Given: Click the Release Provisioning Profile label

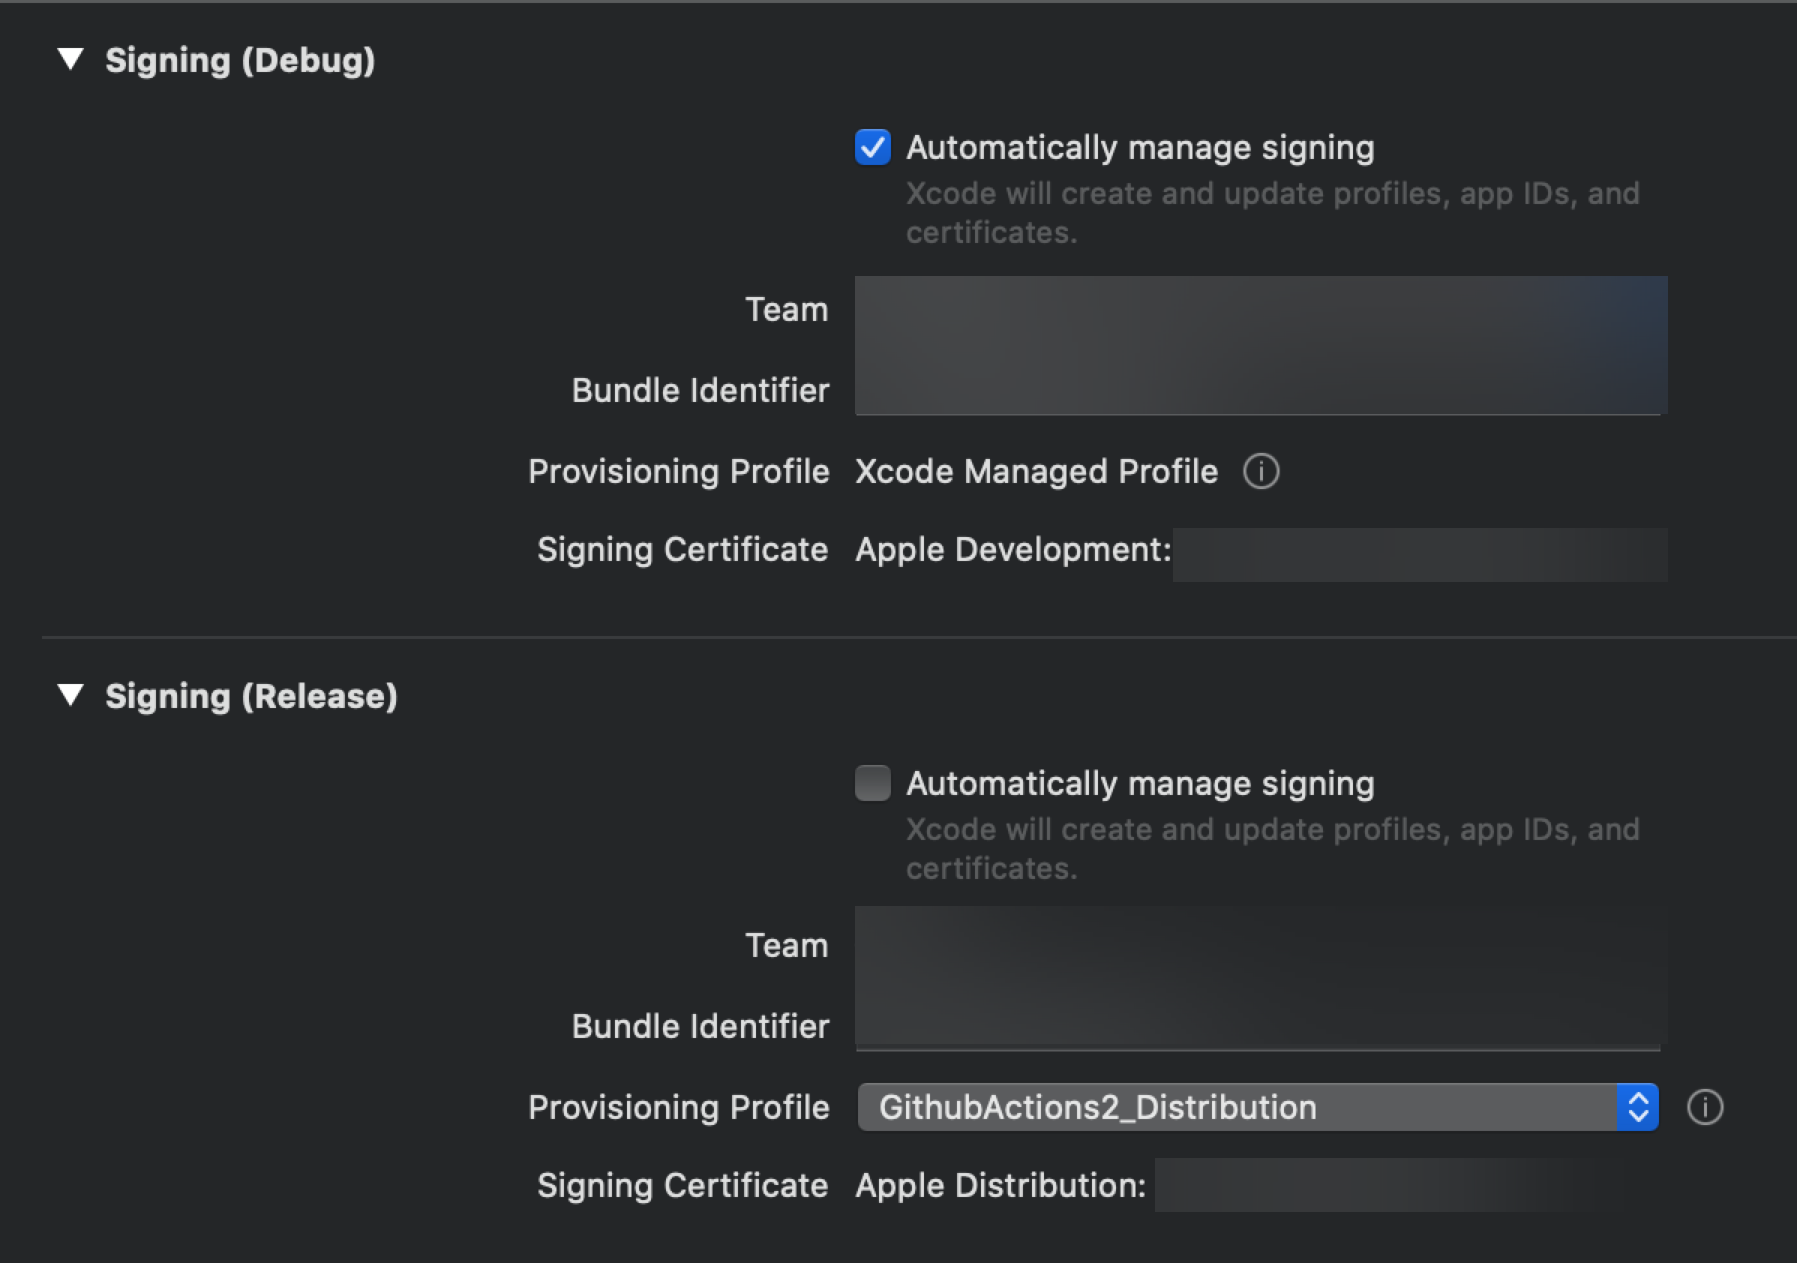Looking at the screenshot, I should 679,1107.
